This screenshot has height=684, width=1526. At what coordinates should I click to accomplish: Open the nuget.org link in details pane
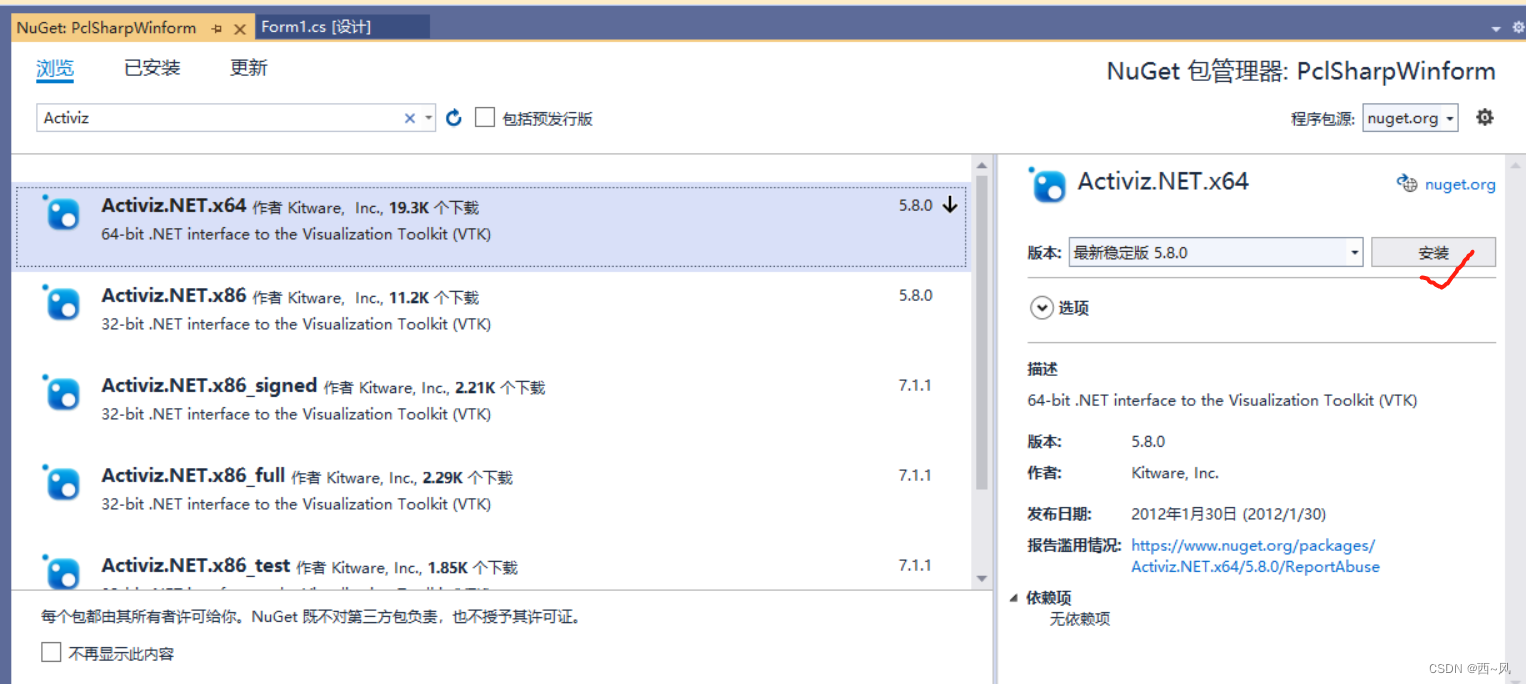point(1460,184)
